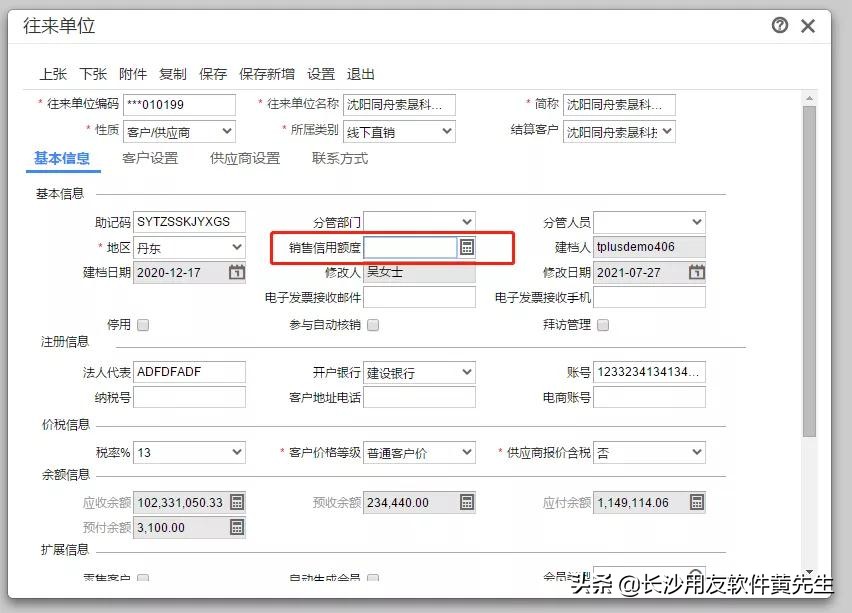Click the 电商账号 input field

tap(649, 397)
